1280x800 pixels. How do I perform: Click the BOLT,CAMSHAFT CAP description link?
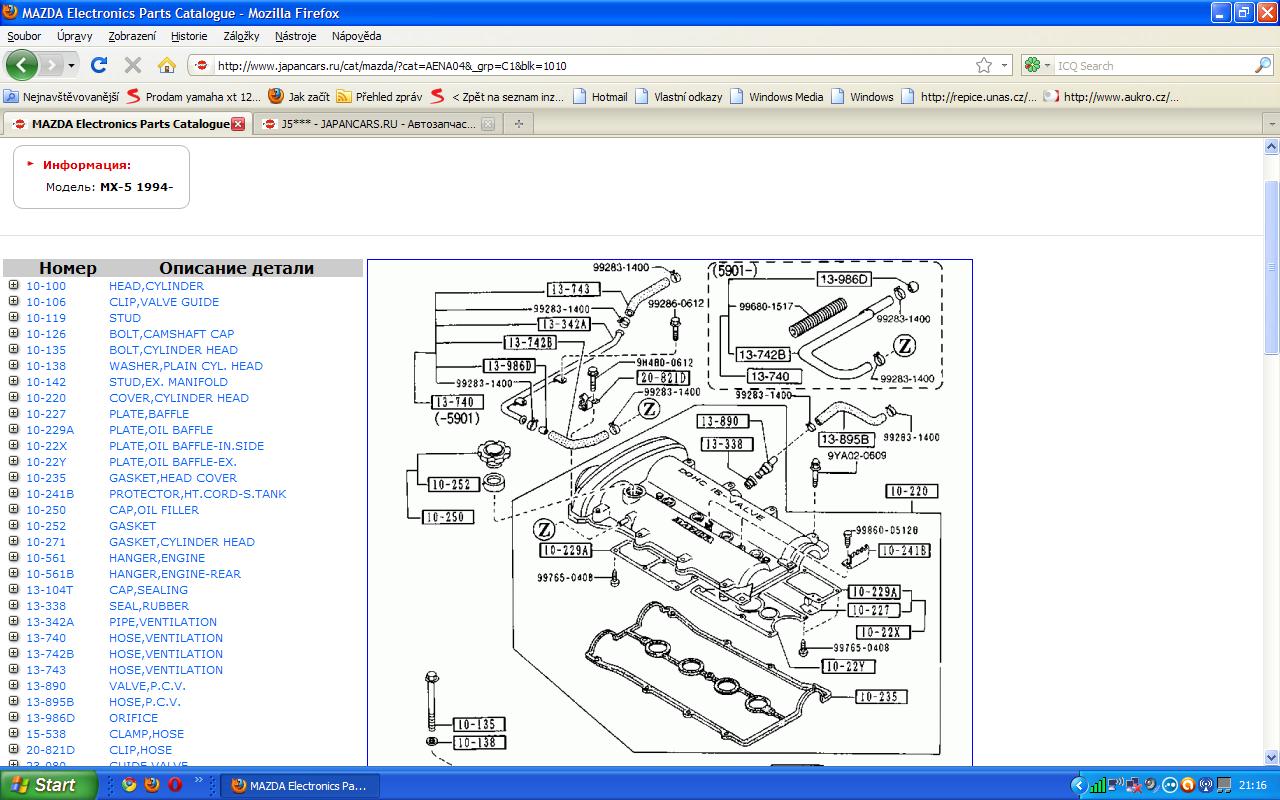coord(171,334)
